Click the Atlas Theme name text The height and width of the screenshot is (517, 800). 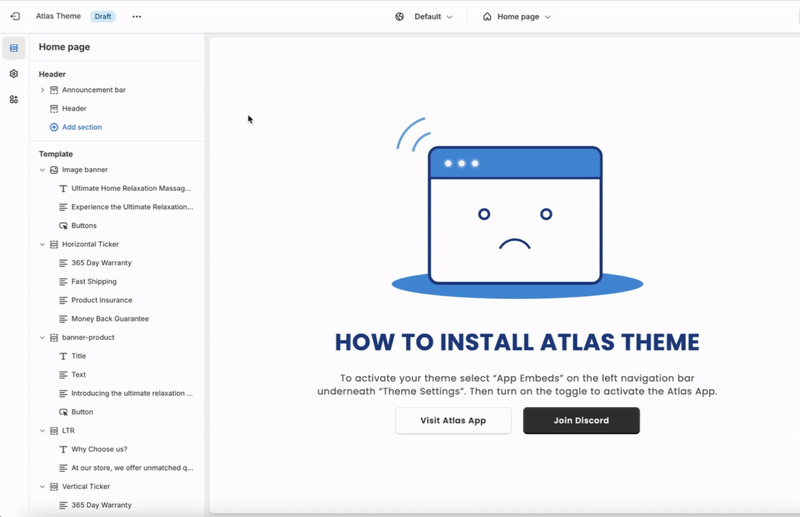coord(58,16)
